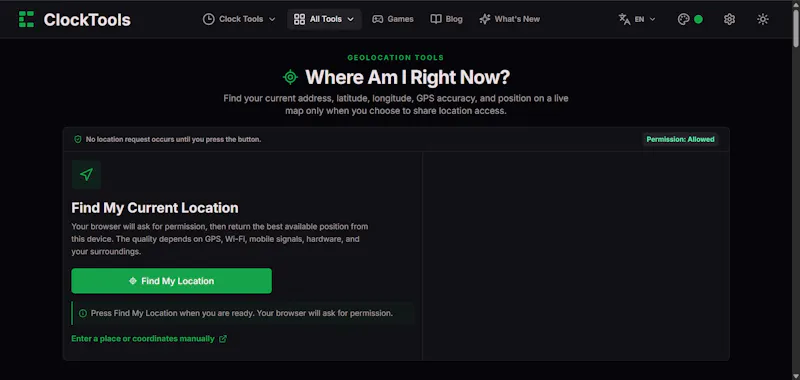Open the settings gear icon
This screenshot has width=800, height=380.
(x=730, y=19)
